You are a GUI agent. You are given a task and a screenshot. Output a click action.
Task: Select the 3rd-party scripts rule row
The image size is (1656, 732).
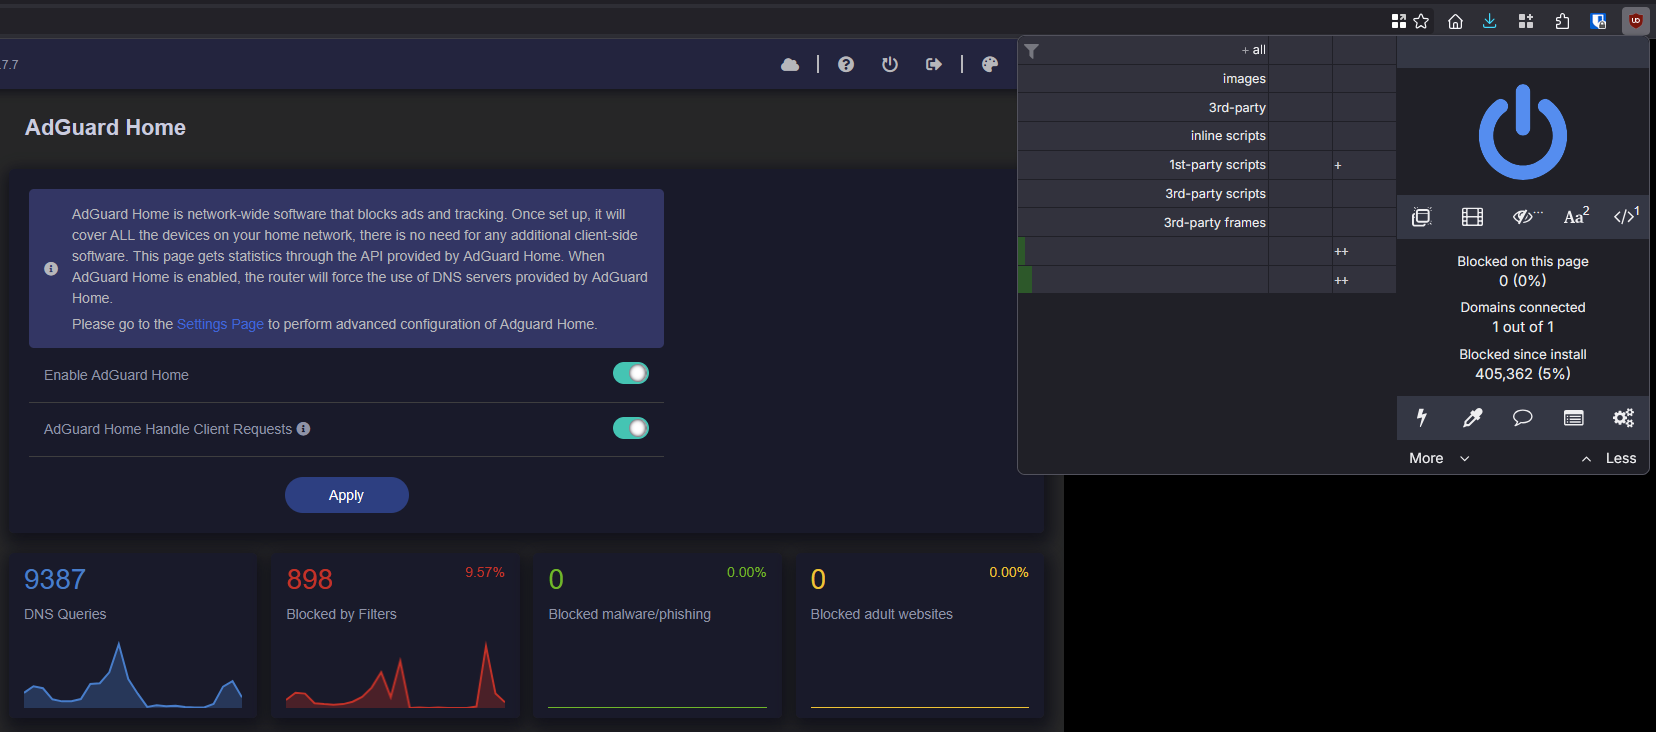tap(1207, 194)
